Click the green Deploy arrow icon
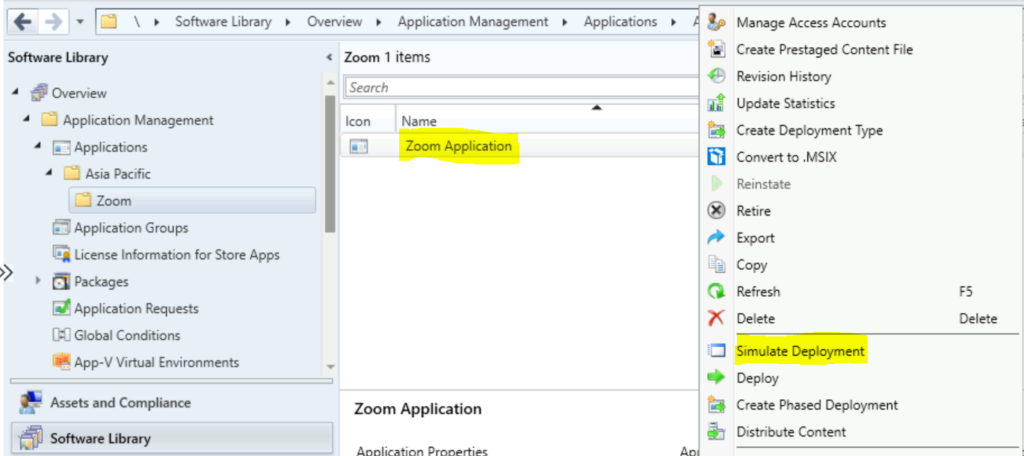Viewport: 1024px width, 456px height. 716,378
